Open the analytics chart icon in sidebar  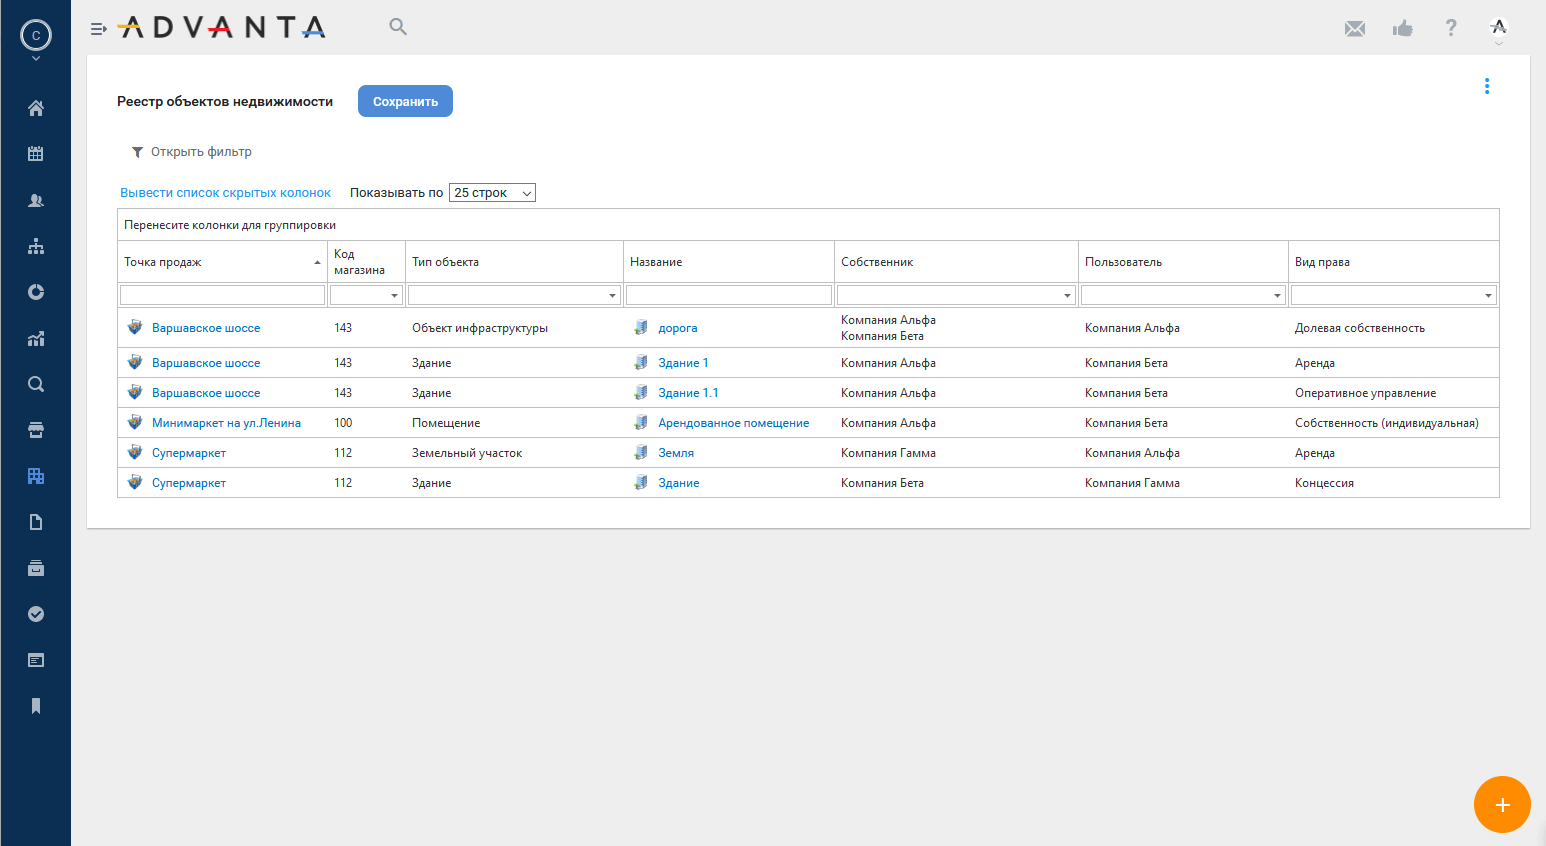tap(36, 338)
